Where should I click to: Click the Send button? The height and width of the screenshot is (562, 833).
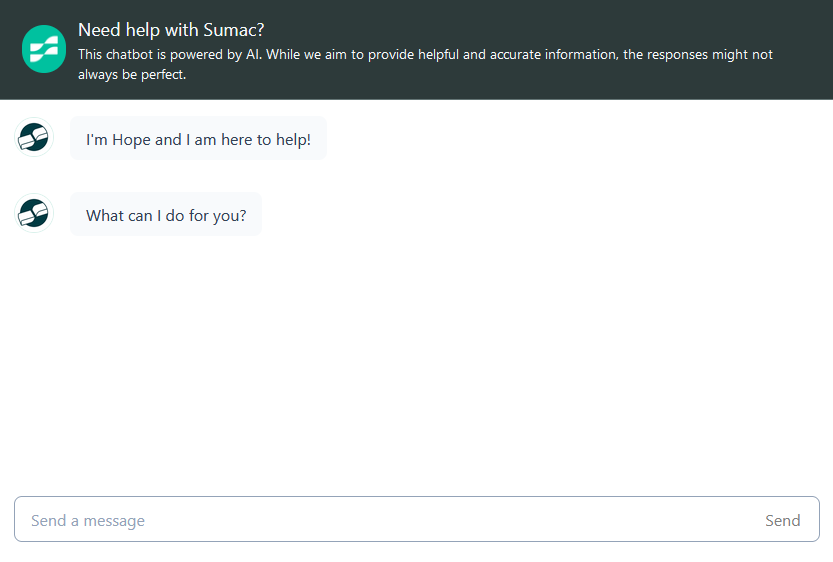(x=782, y=520)
